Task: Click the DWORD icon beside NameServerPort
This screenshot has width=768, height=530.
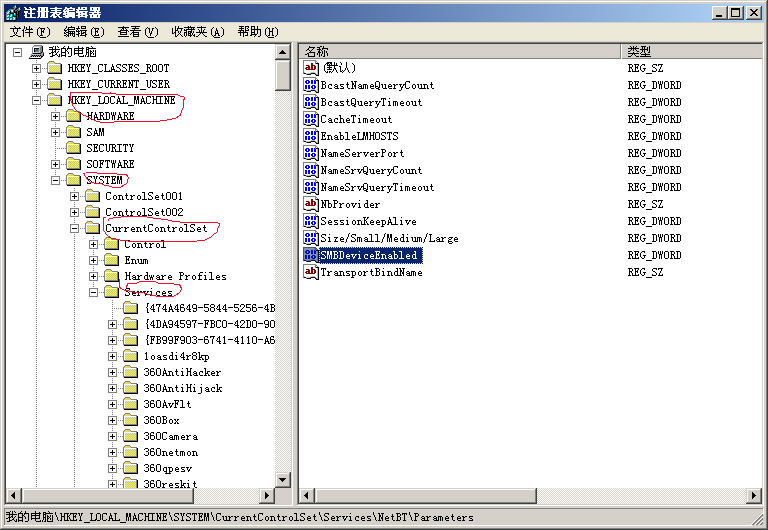Action: point(311,153)
